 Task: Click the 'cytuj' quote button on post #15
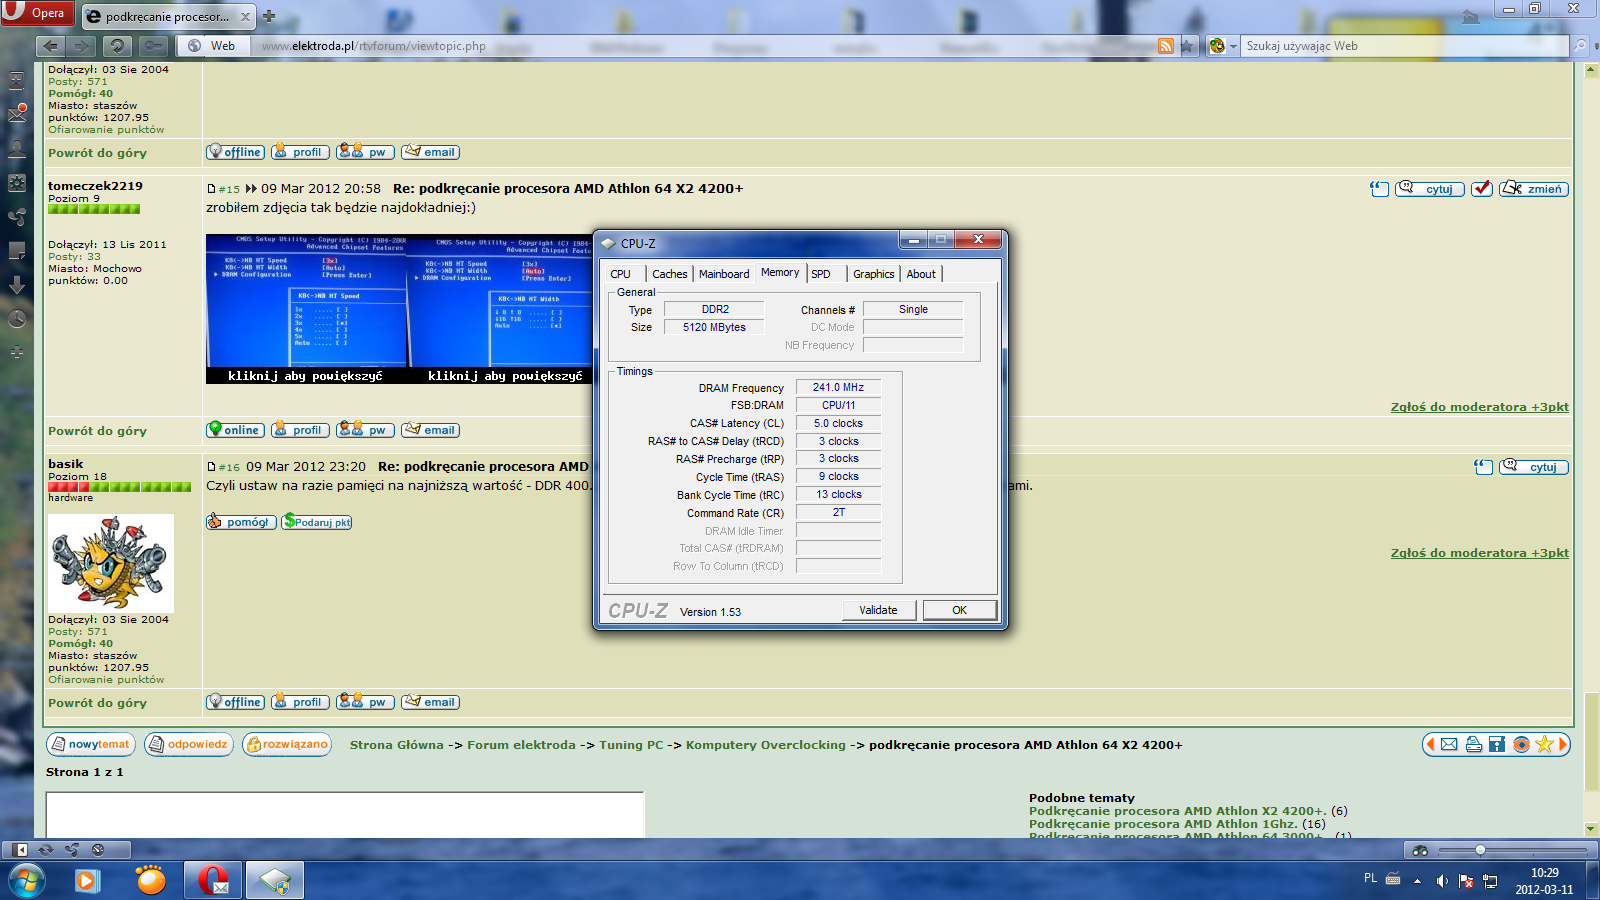coord(1430,189)
